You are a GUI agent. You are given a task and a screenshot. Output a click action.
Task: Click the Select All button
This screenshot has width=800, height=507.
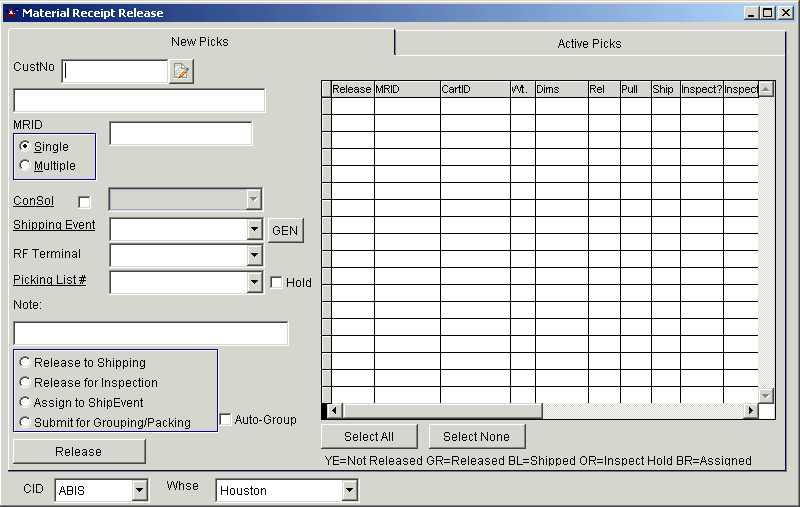click(x=368, y=437)
